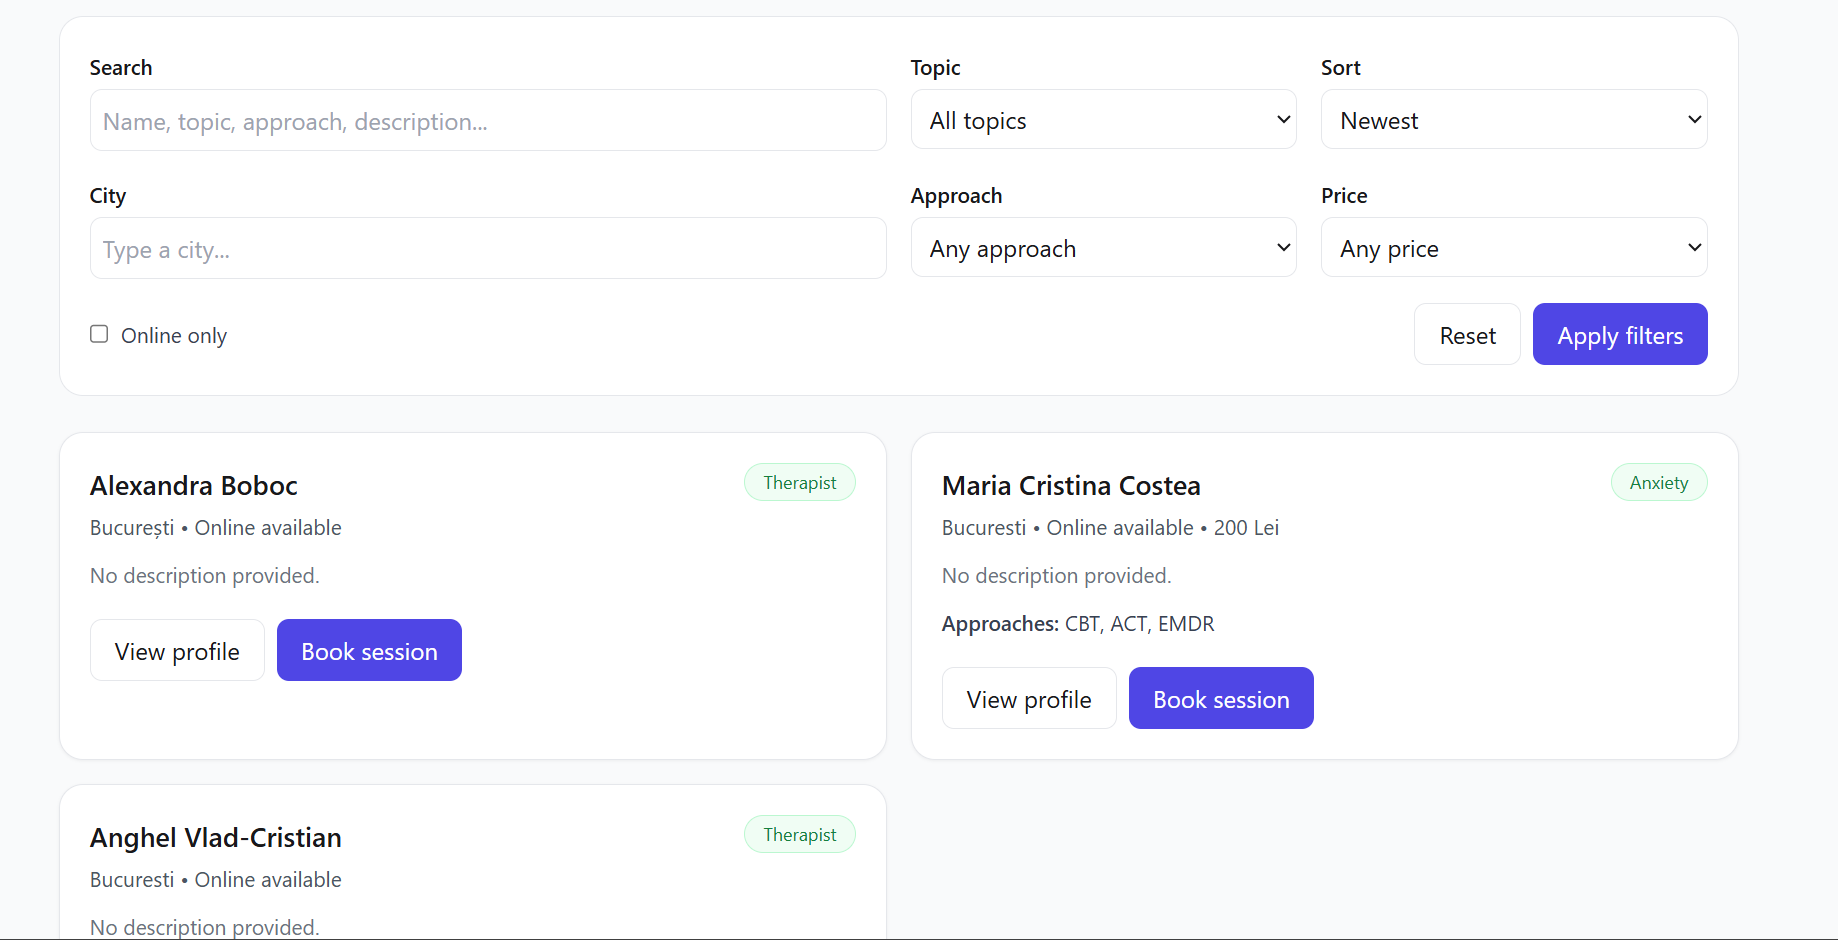Focus the City input field
Image resolution: width=1838 pixels, height=940 pixels.
pos(488,249)
